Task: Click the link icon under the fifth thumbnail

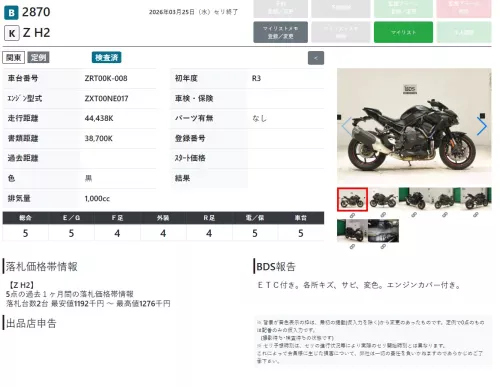Action: coord(476,215)
